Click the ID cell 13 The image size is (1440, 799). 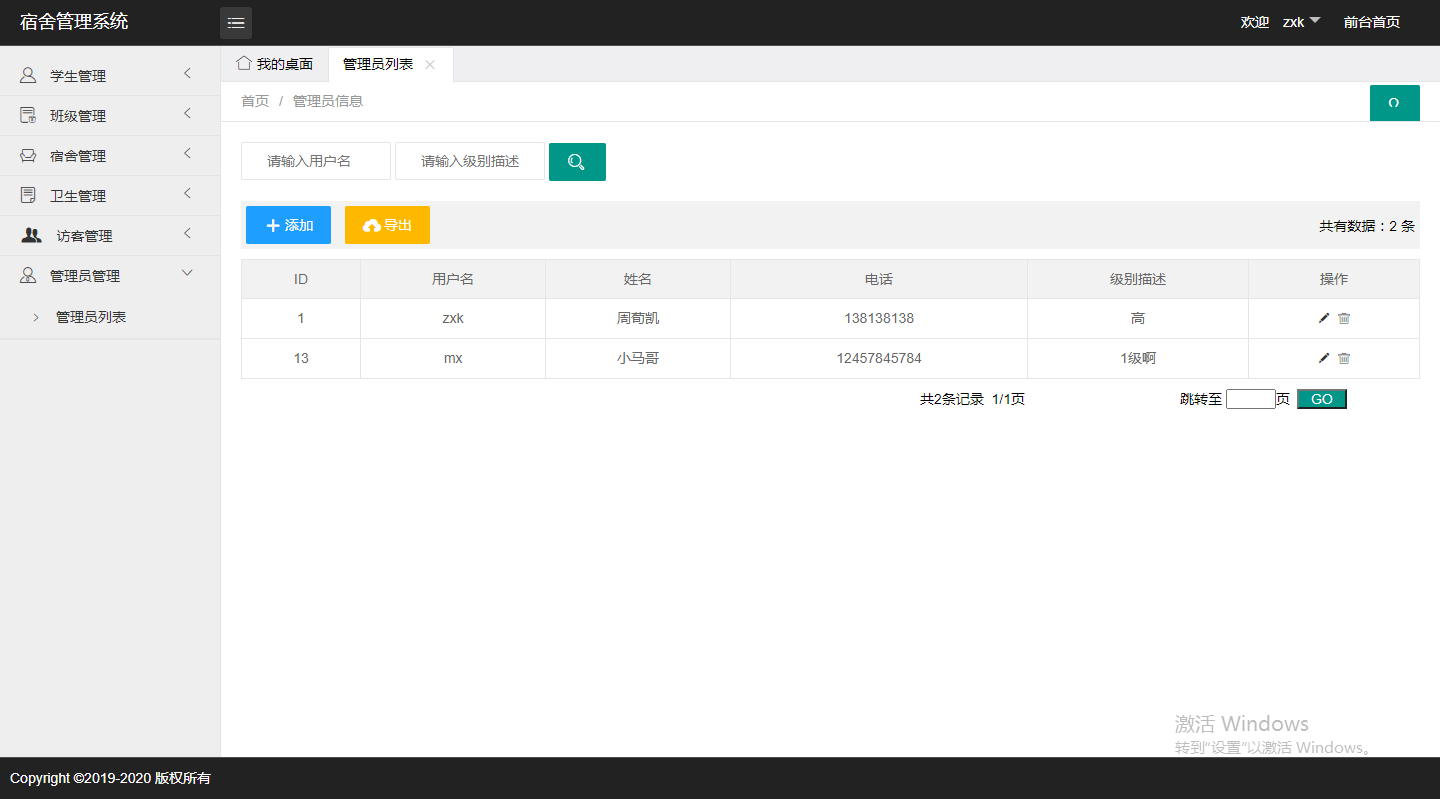click(301, 358)
